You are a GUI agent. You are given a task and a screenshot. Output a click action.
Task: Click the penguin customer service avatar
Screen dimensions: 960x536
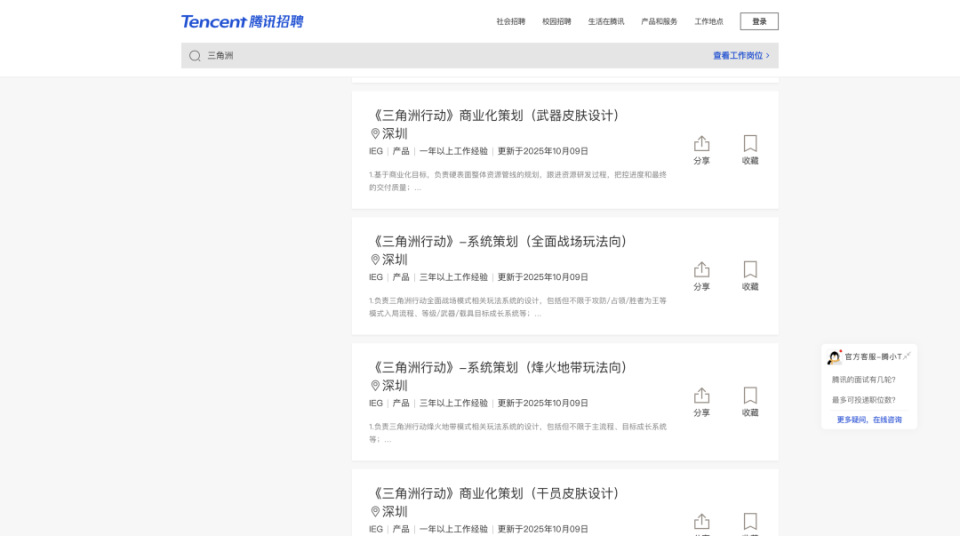[x=834, y=358]
